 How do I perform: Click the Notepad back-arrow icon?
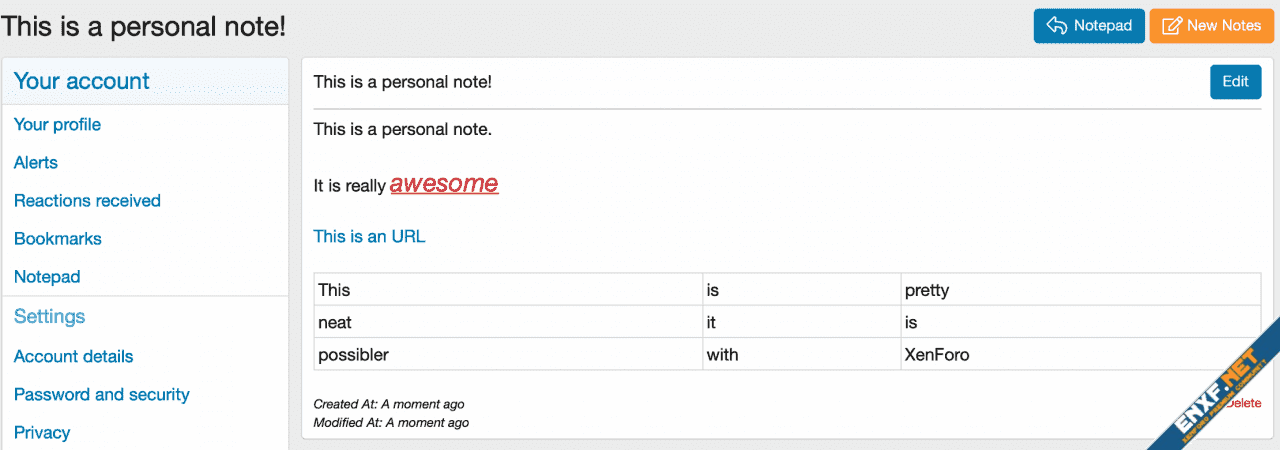click(x=1056, y=26)
